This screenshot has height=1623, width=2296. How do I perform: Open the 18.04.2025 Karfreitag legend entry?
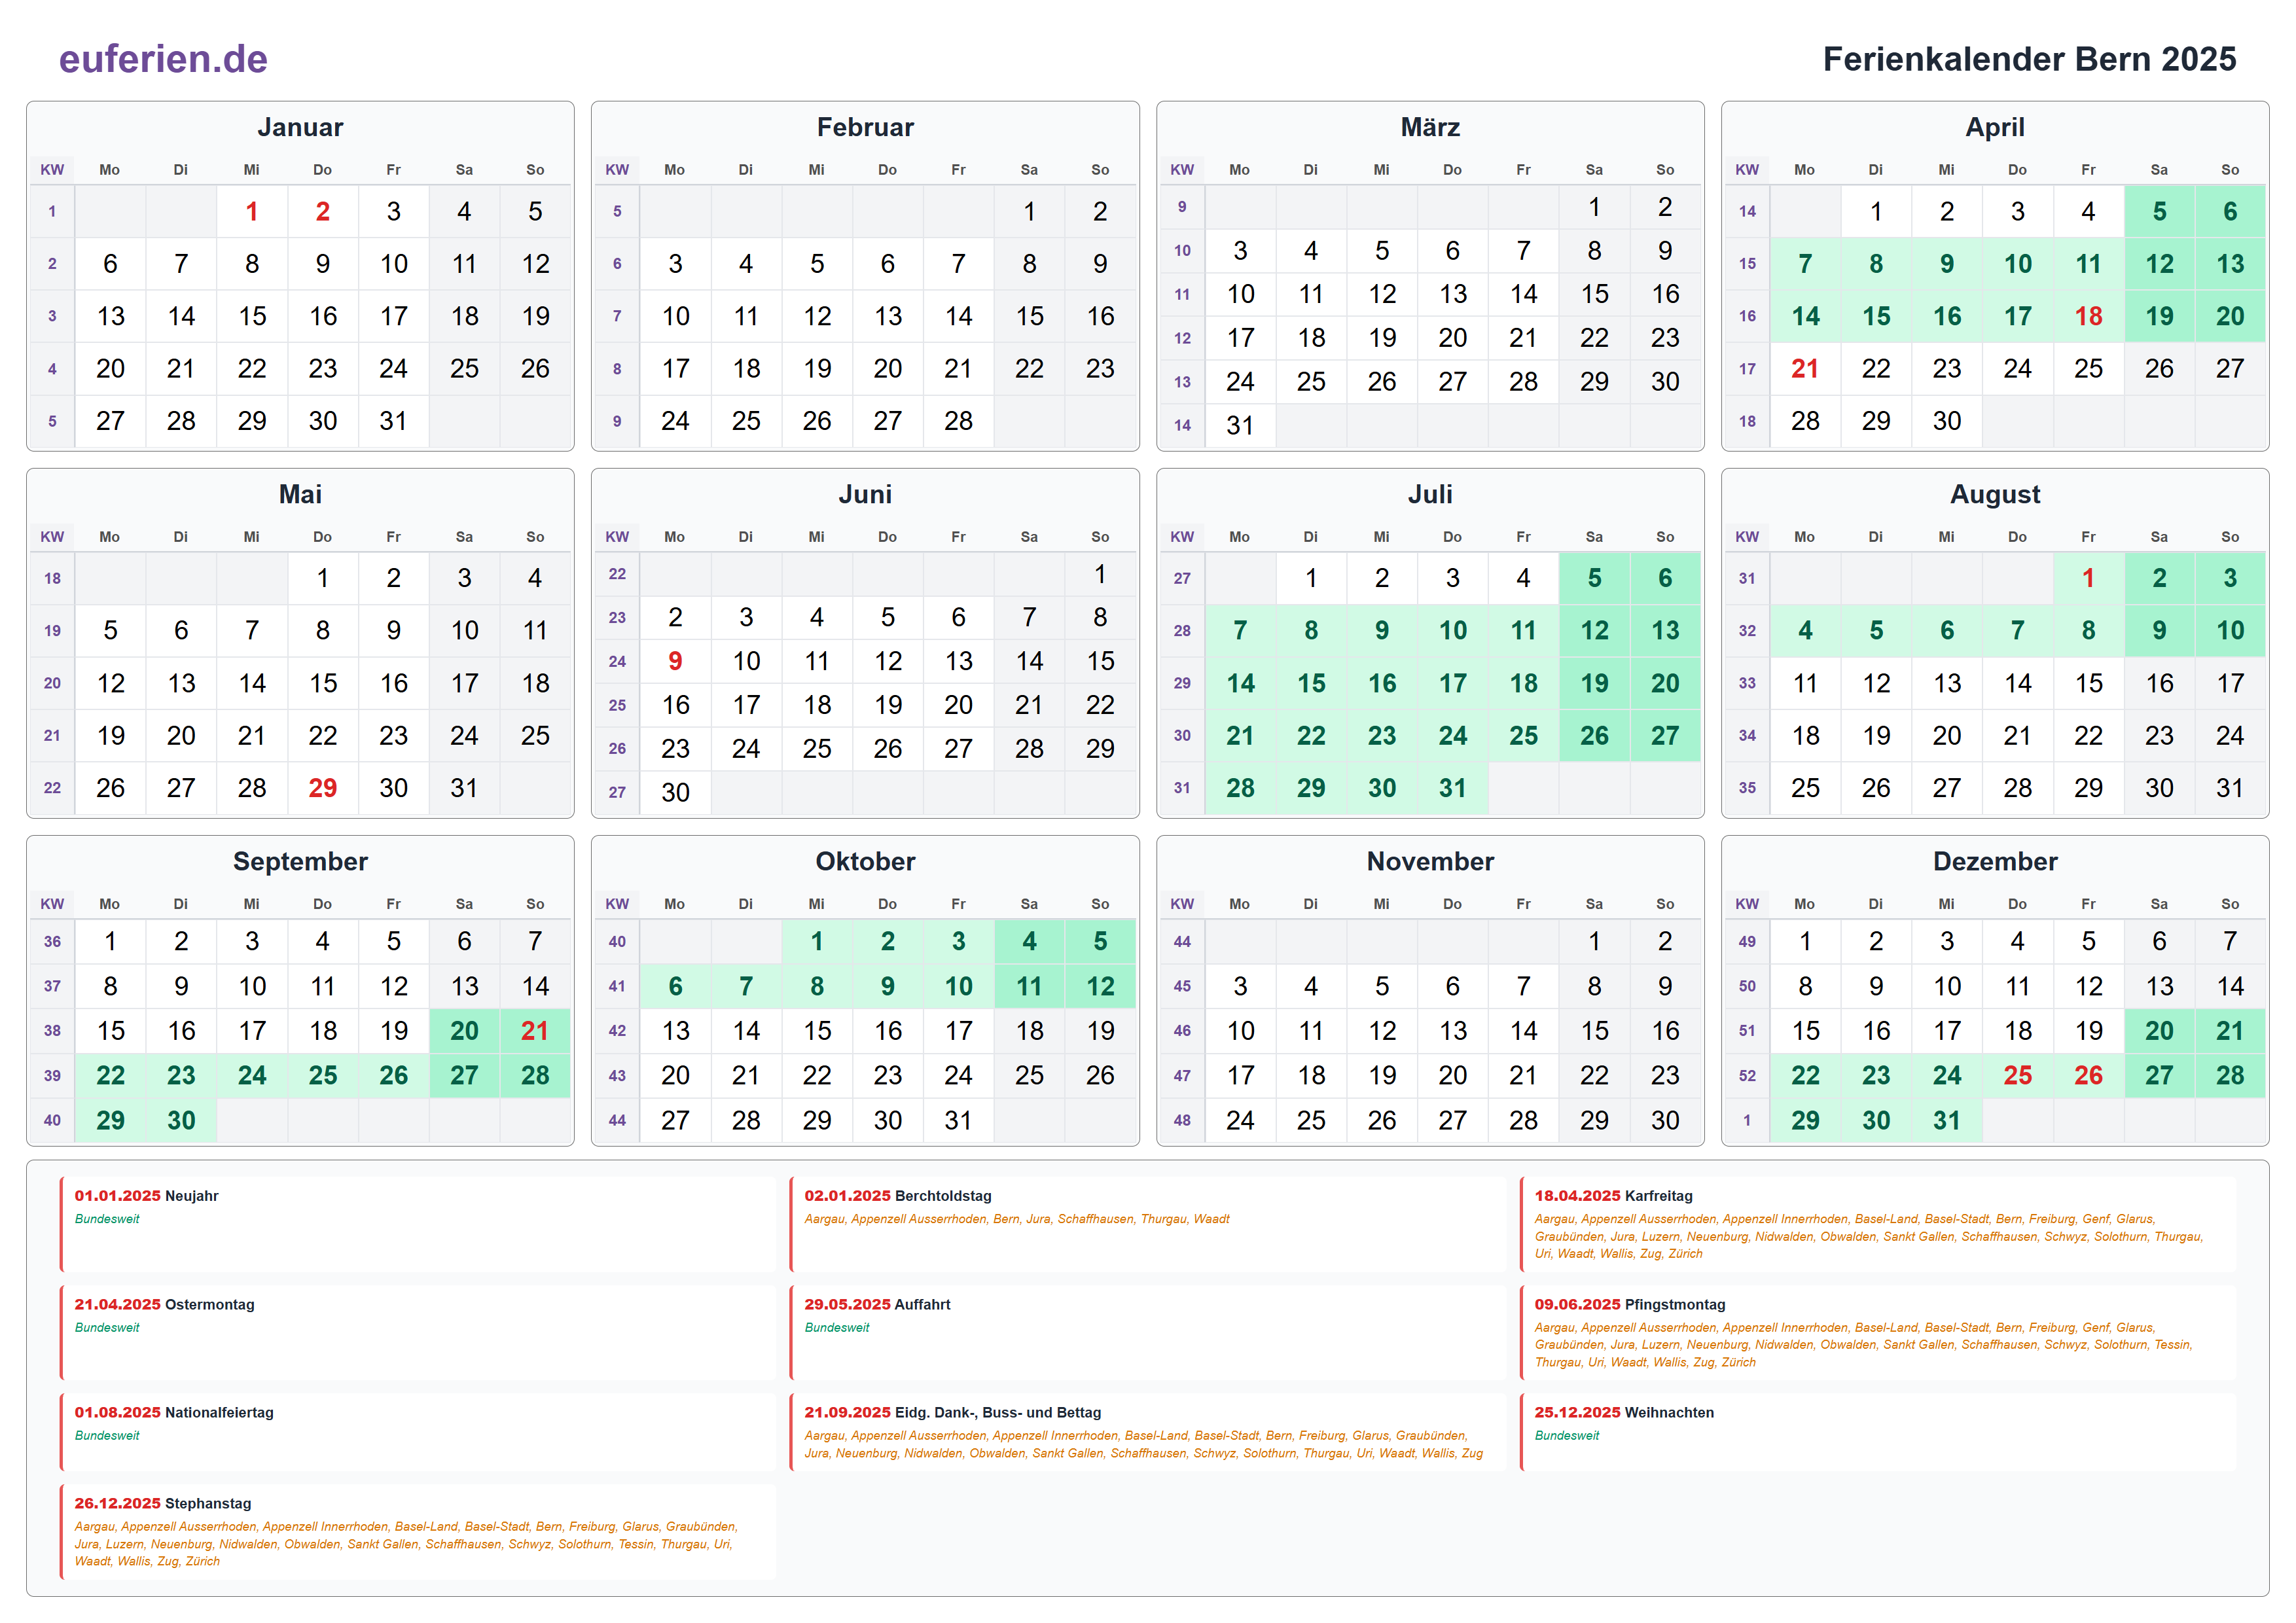click(1878, 1224)
